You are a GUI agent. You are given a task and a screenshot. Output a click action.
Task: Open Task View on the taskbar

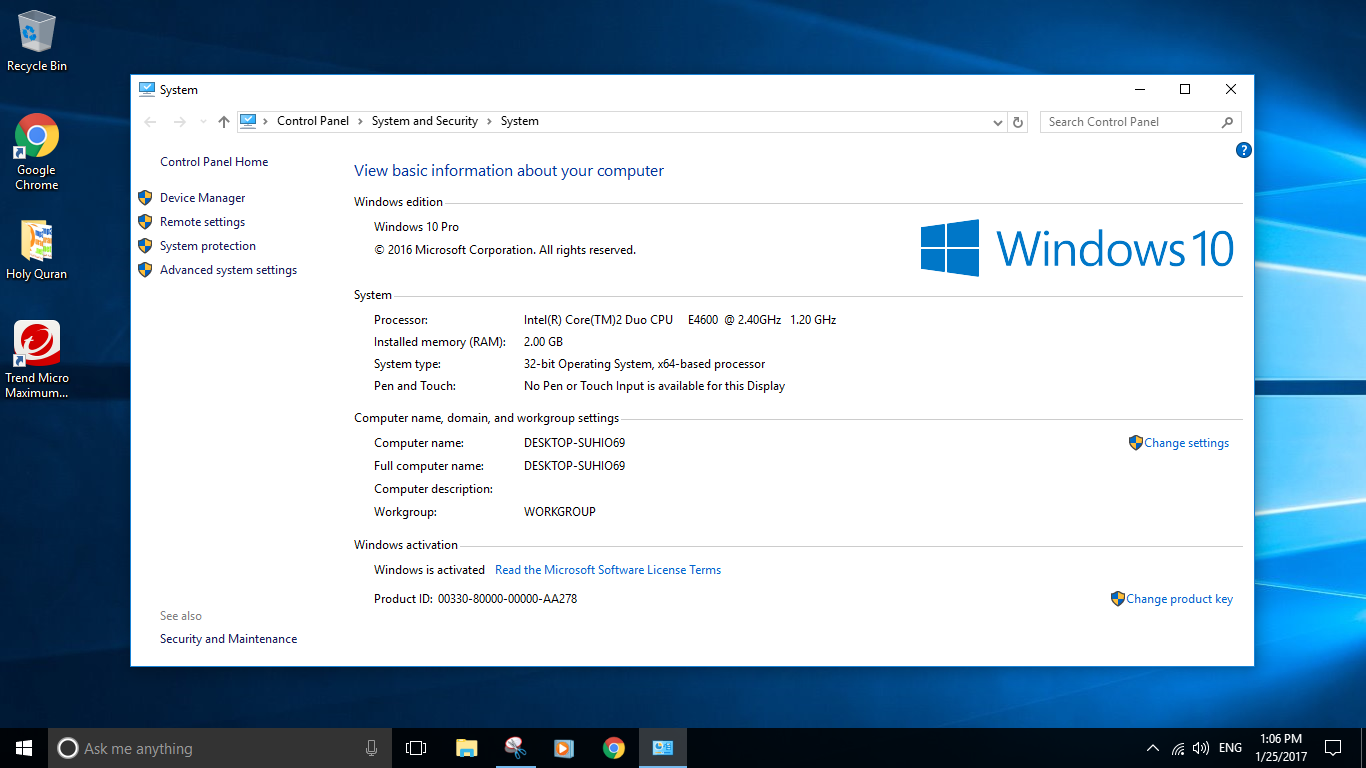(x=416, y=748)
